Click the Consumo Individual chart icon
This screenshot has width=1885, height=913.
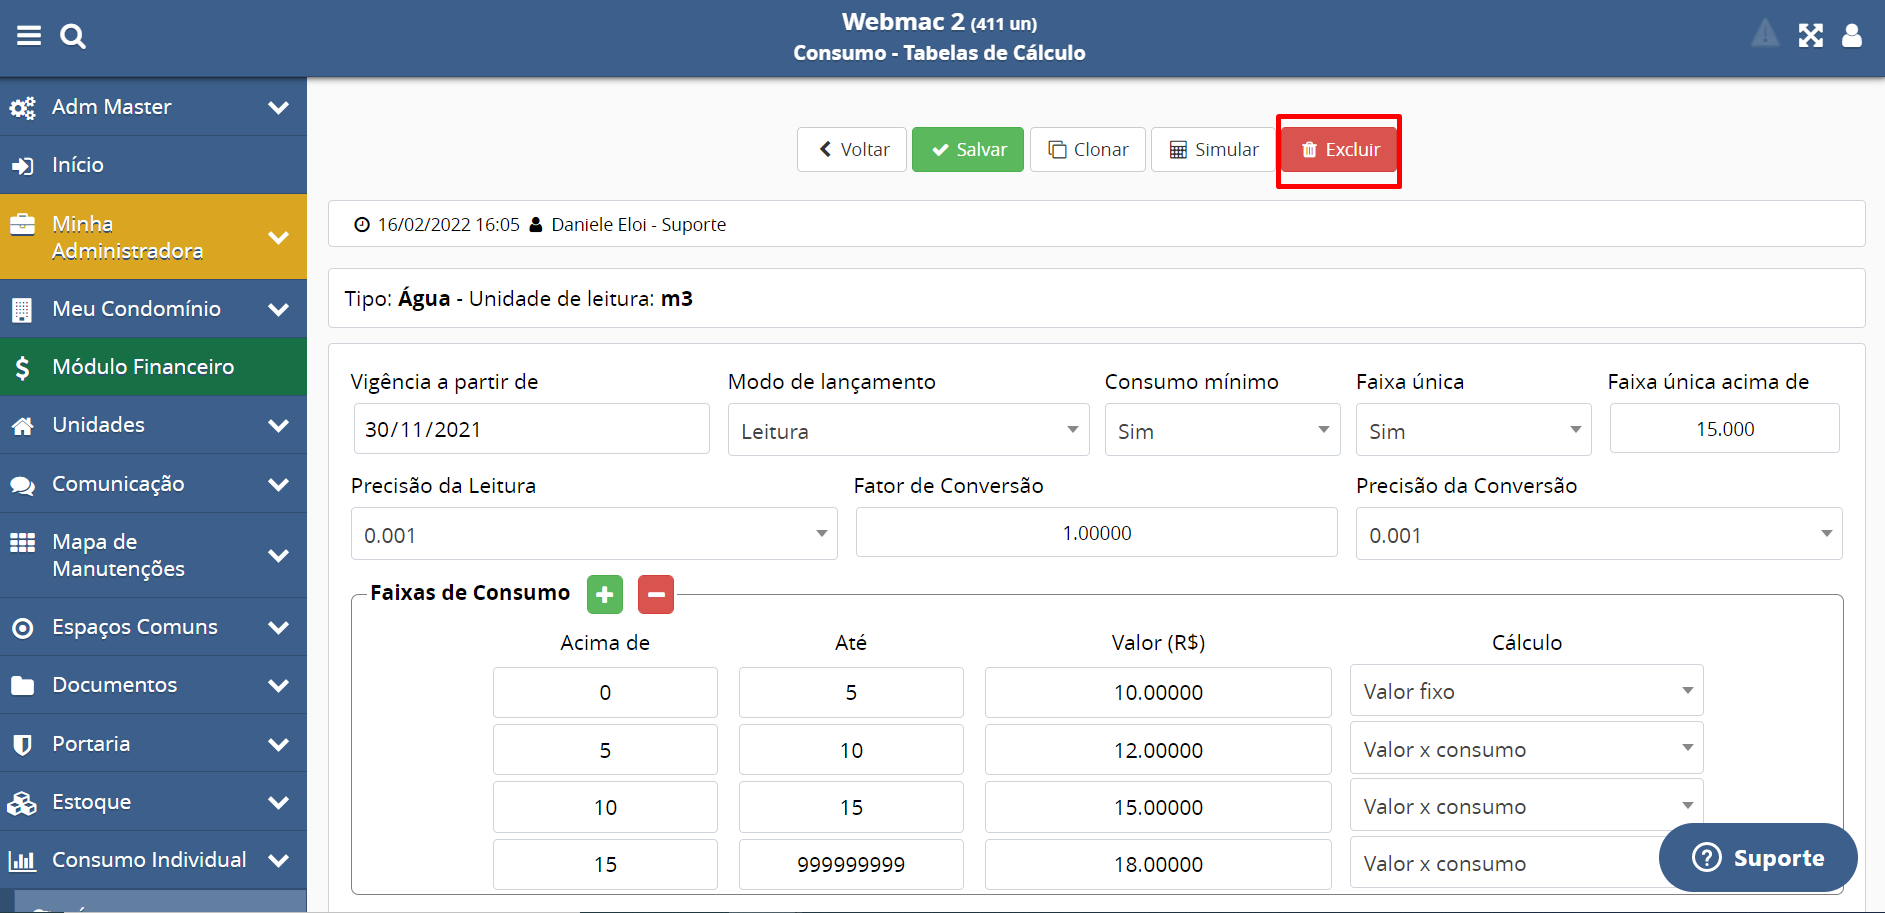(22, 860)
